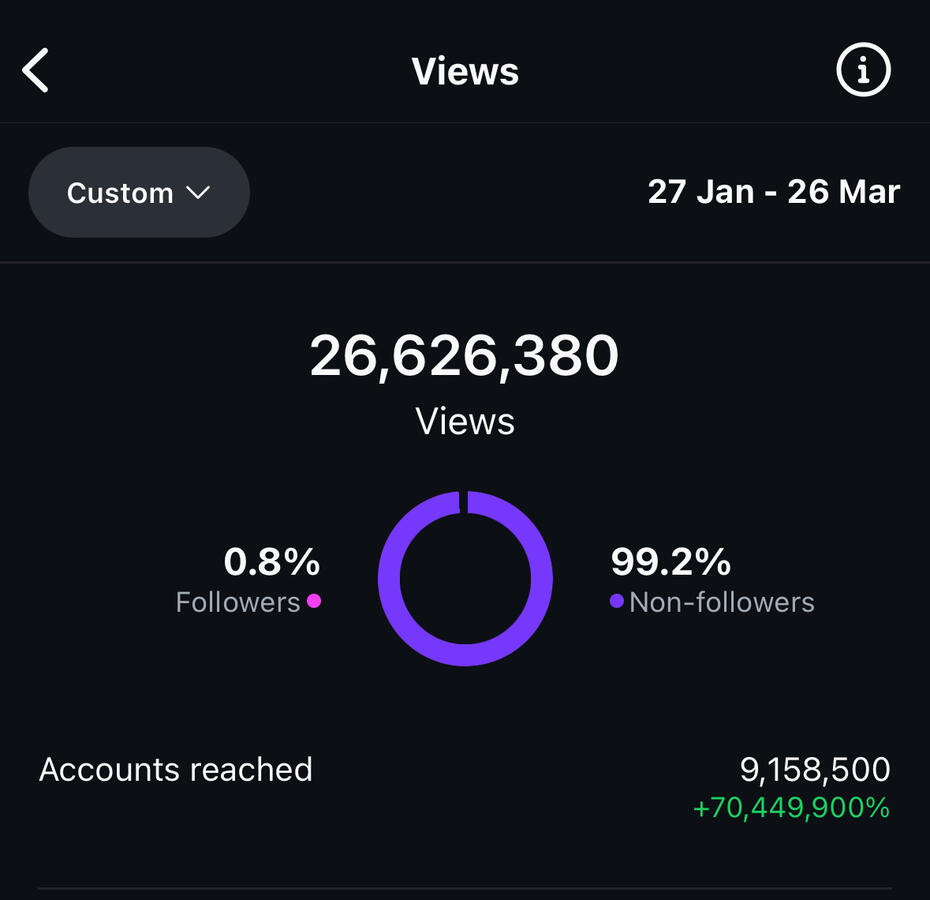Click the Non-followers legend label
Viewport: 930px width, 900px height.
722,602
